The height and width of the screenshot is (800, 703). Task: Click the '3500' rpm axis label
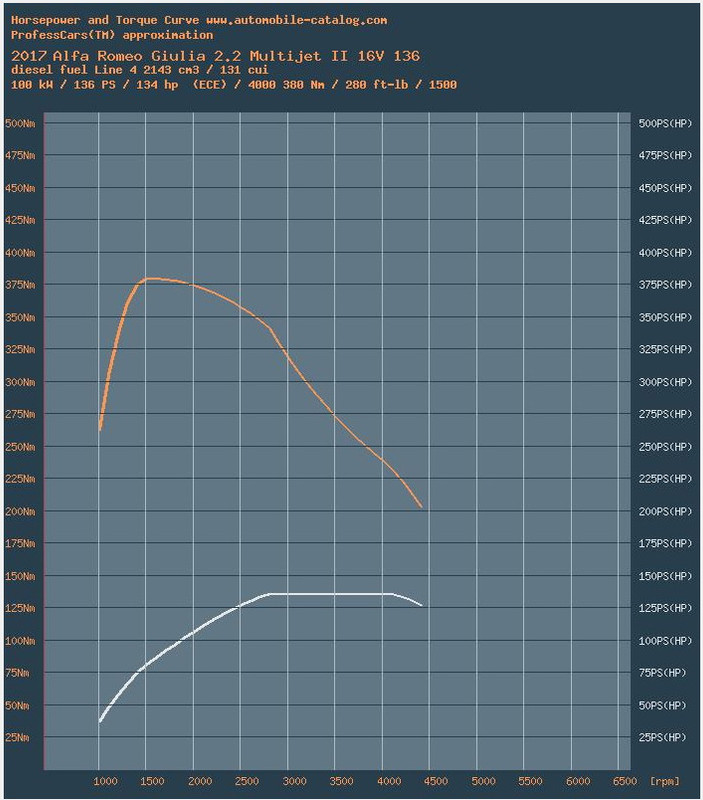[341, 782]
